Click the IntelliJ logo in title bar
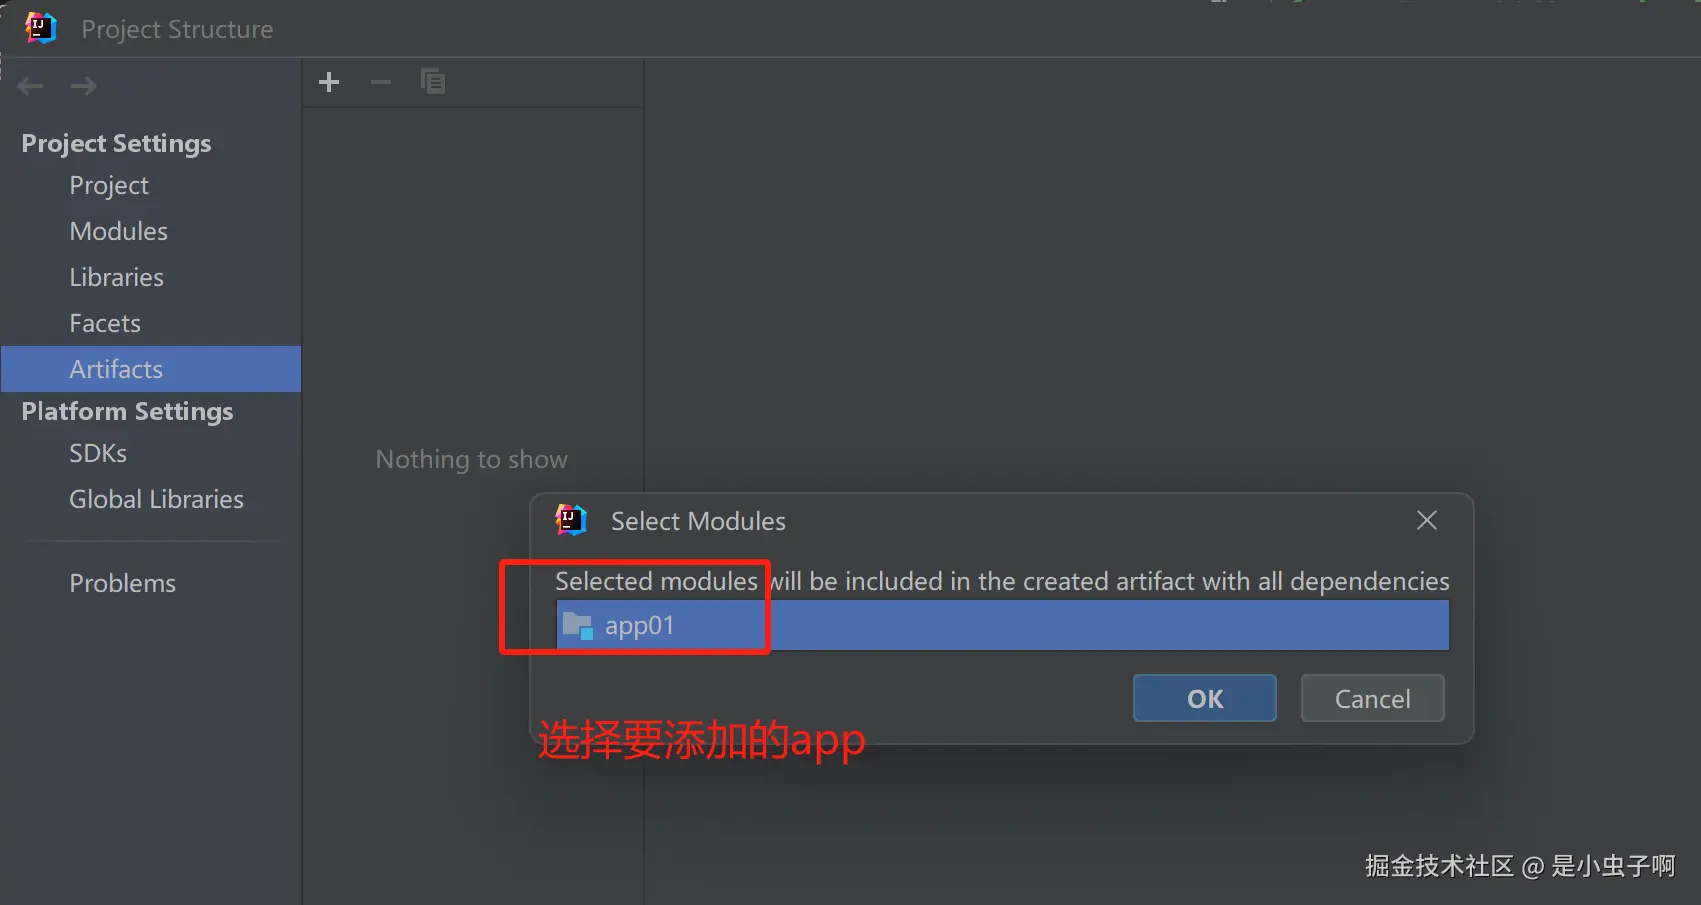1701x905 pixels. pos(41,28)
